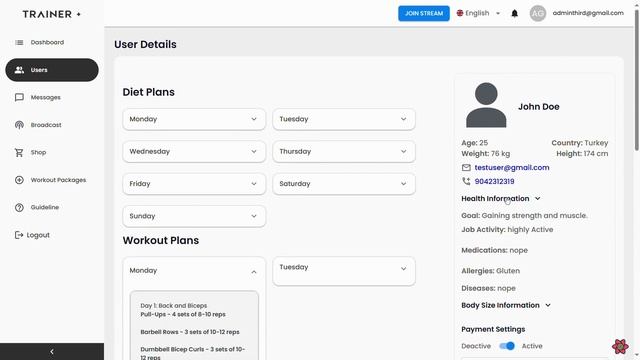
Task: Click the Dashboard list icon in sidebar
Action: (x=19, y=42)
